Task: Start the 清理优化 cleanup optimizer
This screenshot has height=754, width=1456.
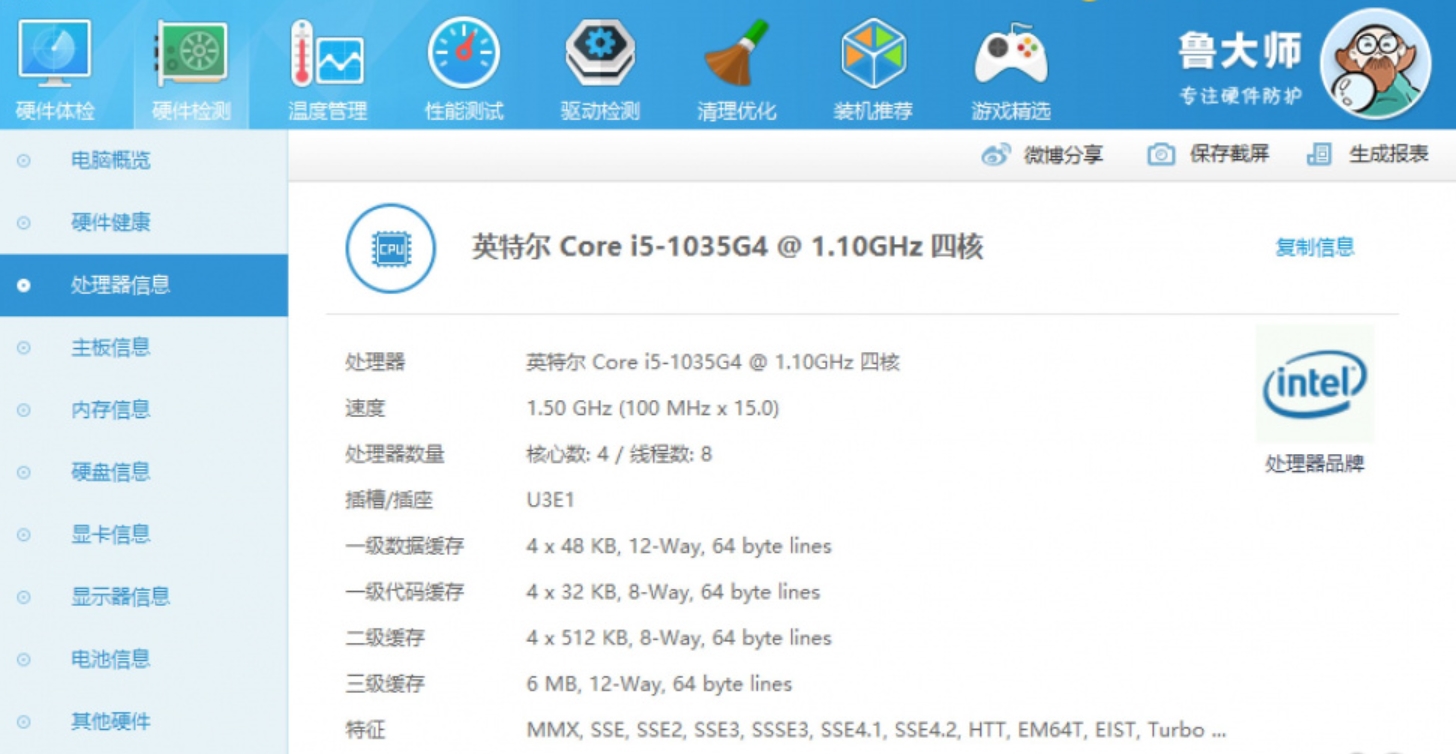Action: (736, 60)
